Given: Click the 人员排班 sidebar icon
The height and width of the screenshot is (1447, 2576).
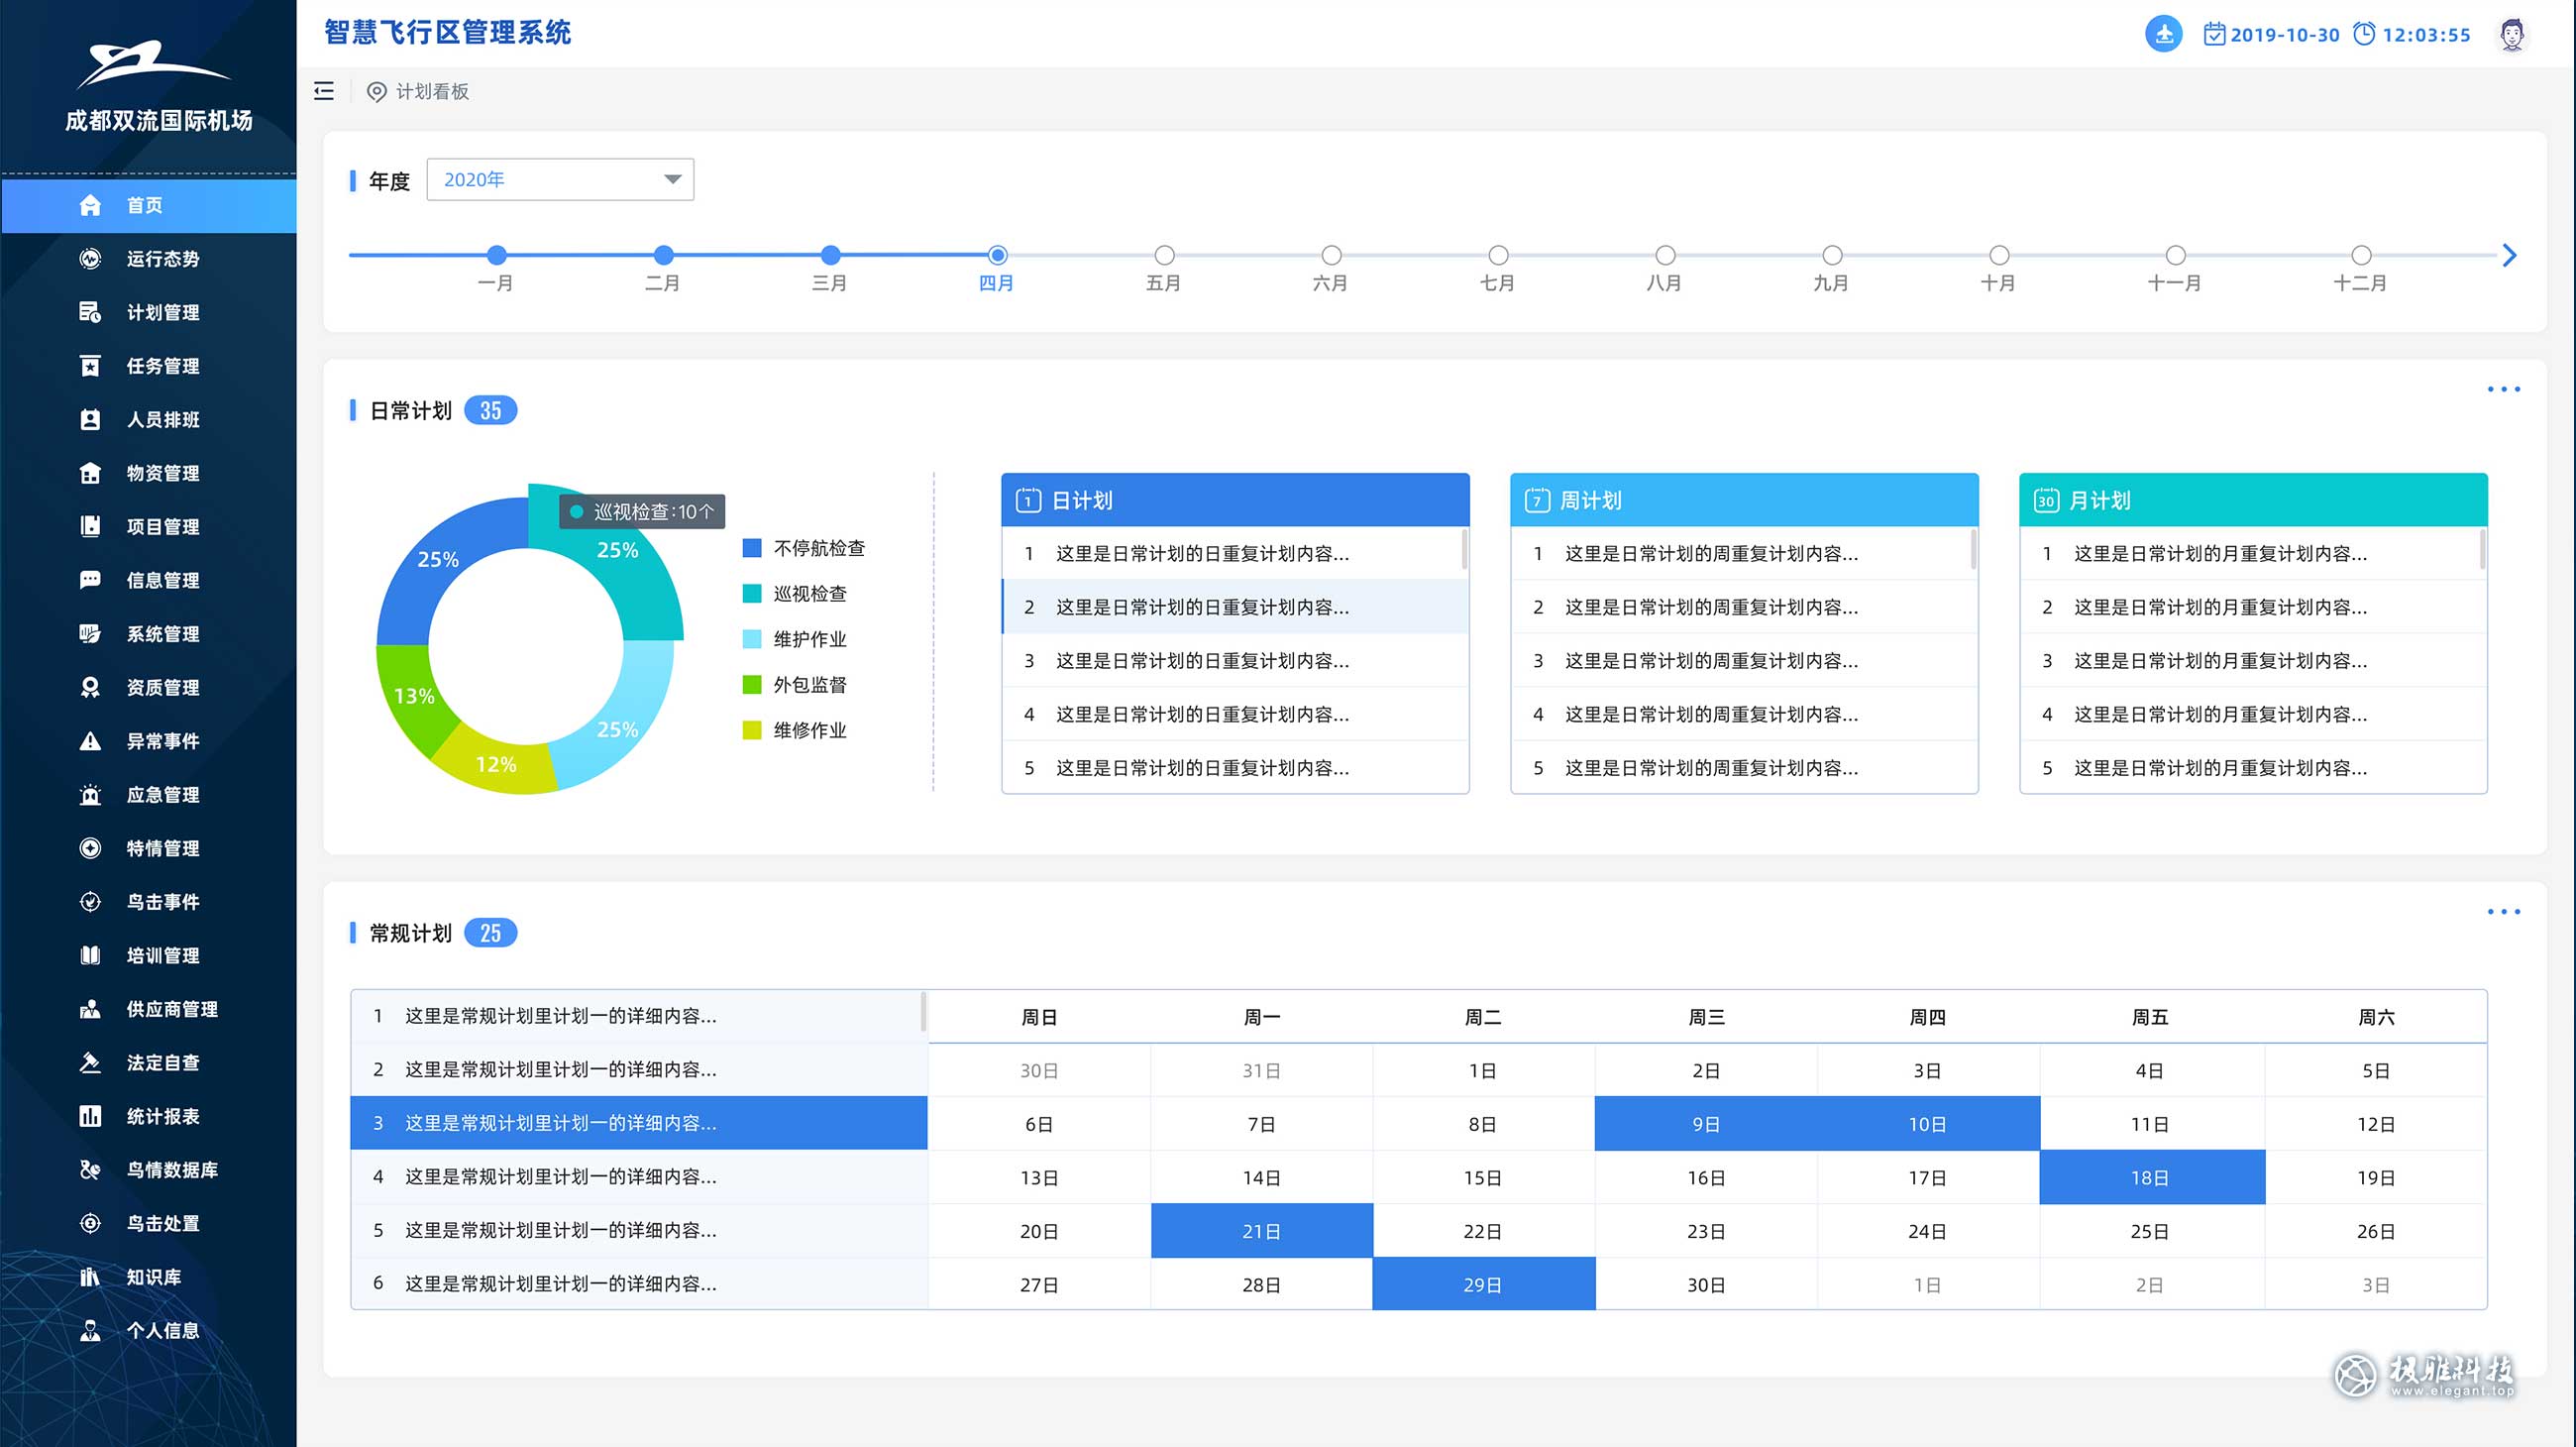Looking at the screenshot, I should [x=90, y=420].
